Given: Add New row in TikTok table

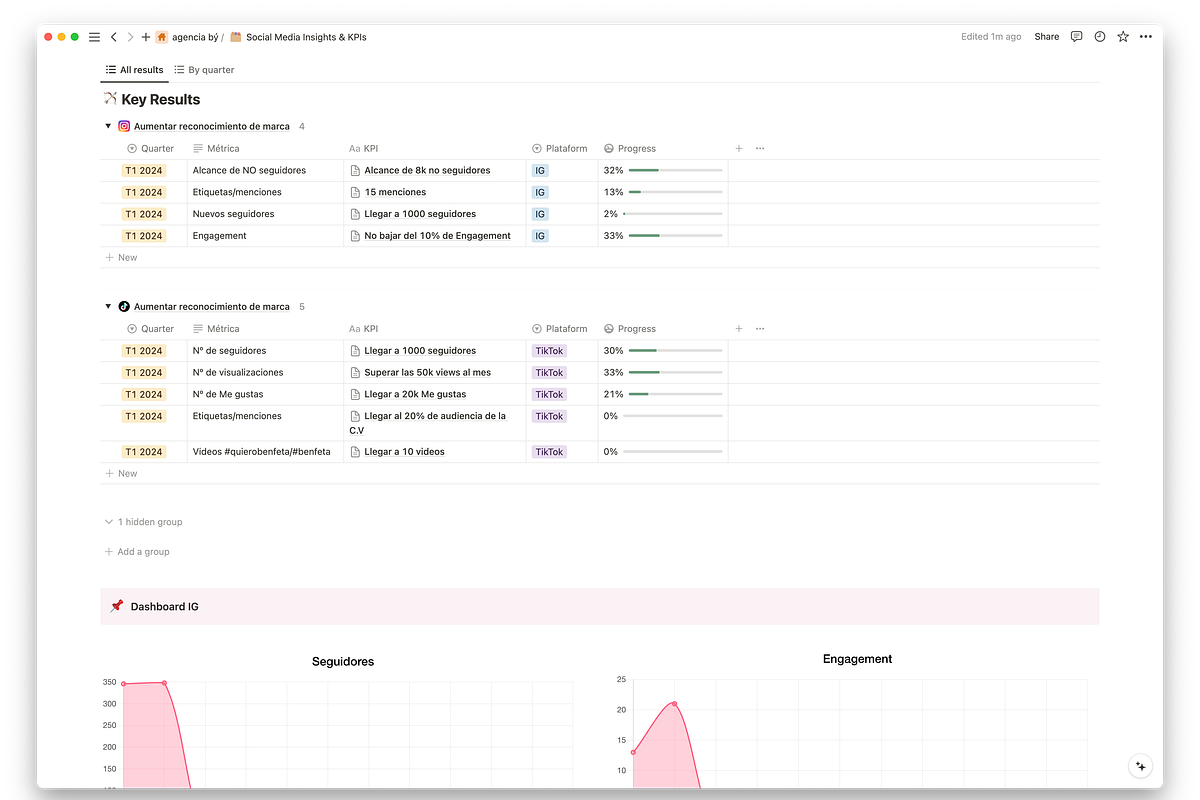Looking at the screenshot, I should tap(121, 473).
